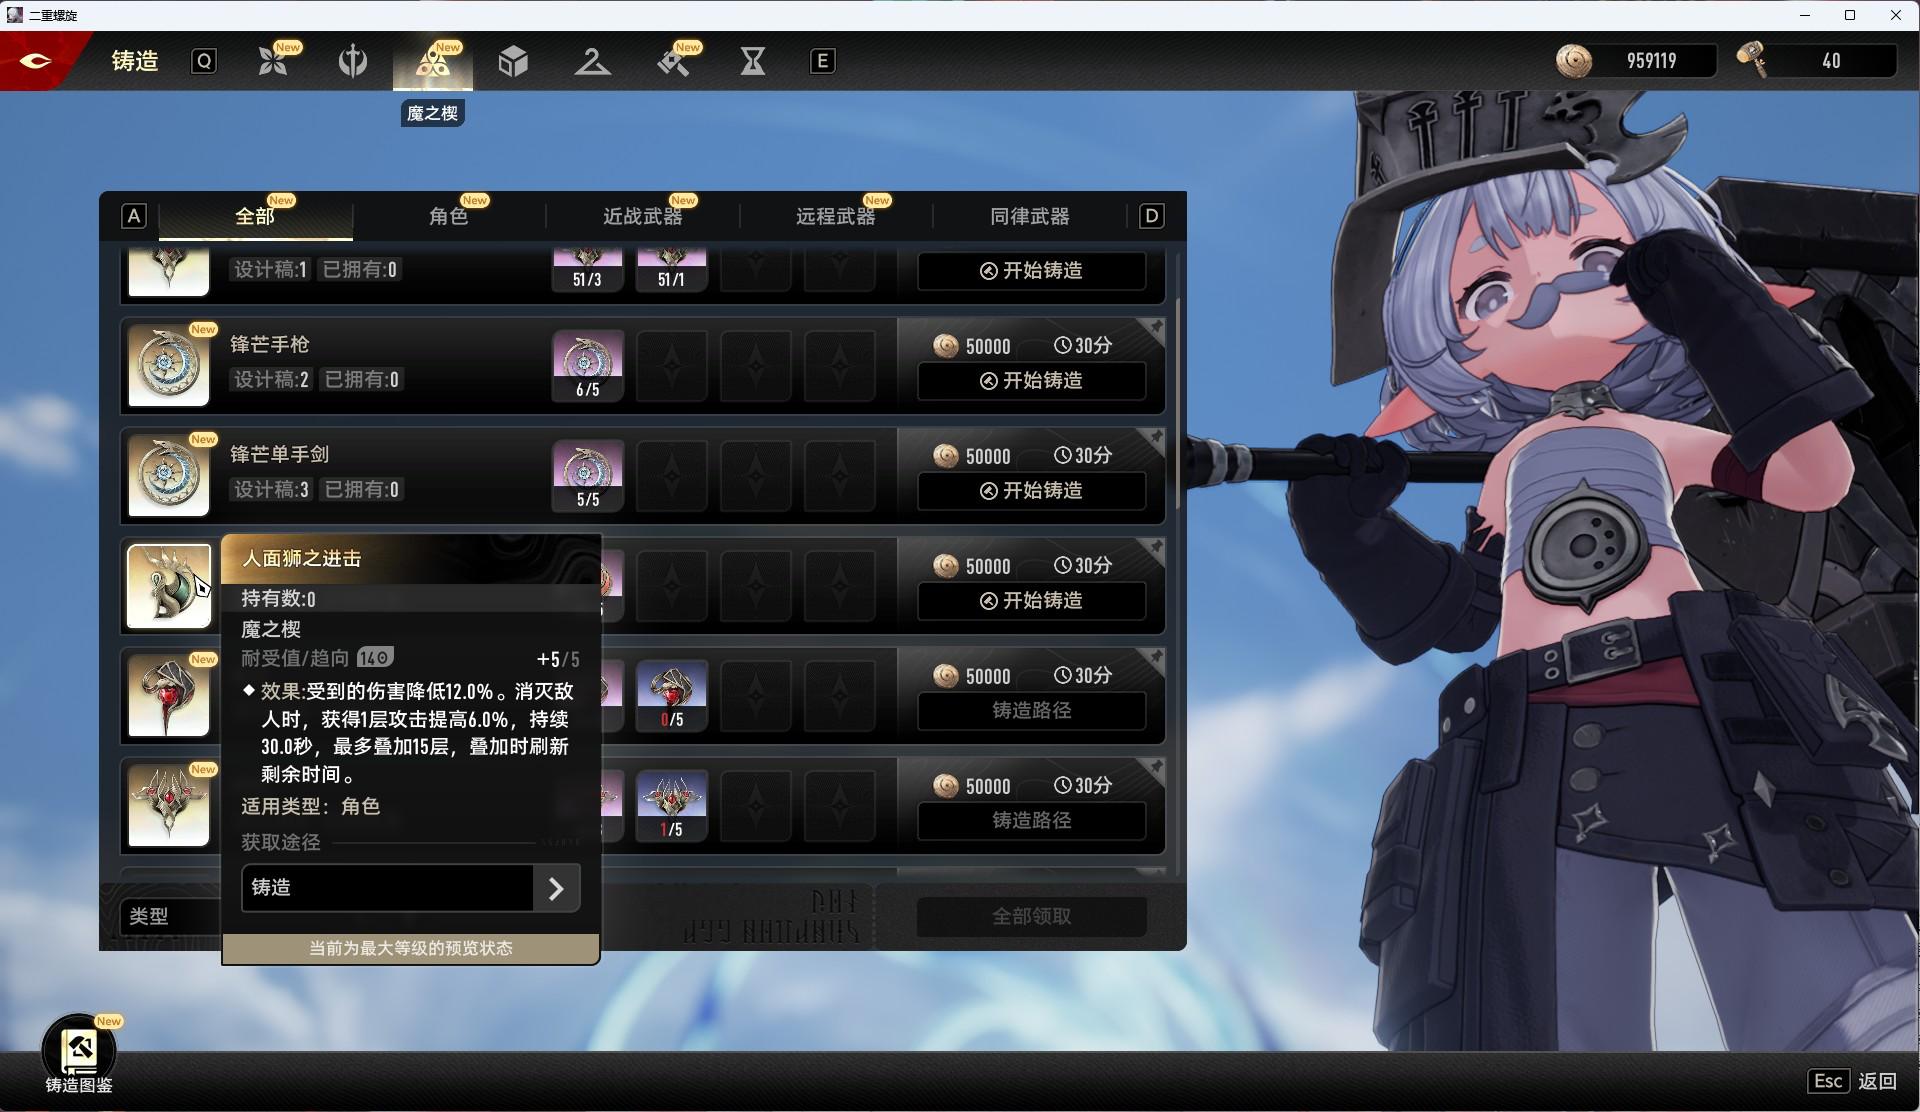This screenshot has height=1112, width=1920.
Task: Select the 锋芒单手剑 item thumbnail
Action: click(x=169, y=475)
